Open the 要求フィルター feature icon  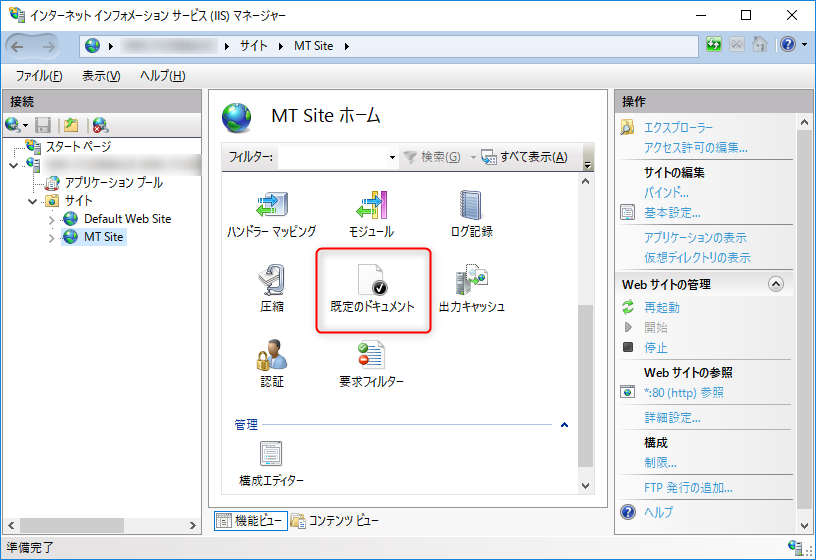click(371, 362)
